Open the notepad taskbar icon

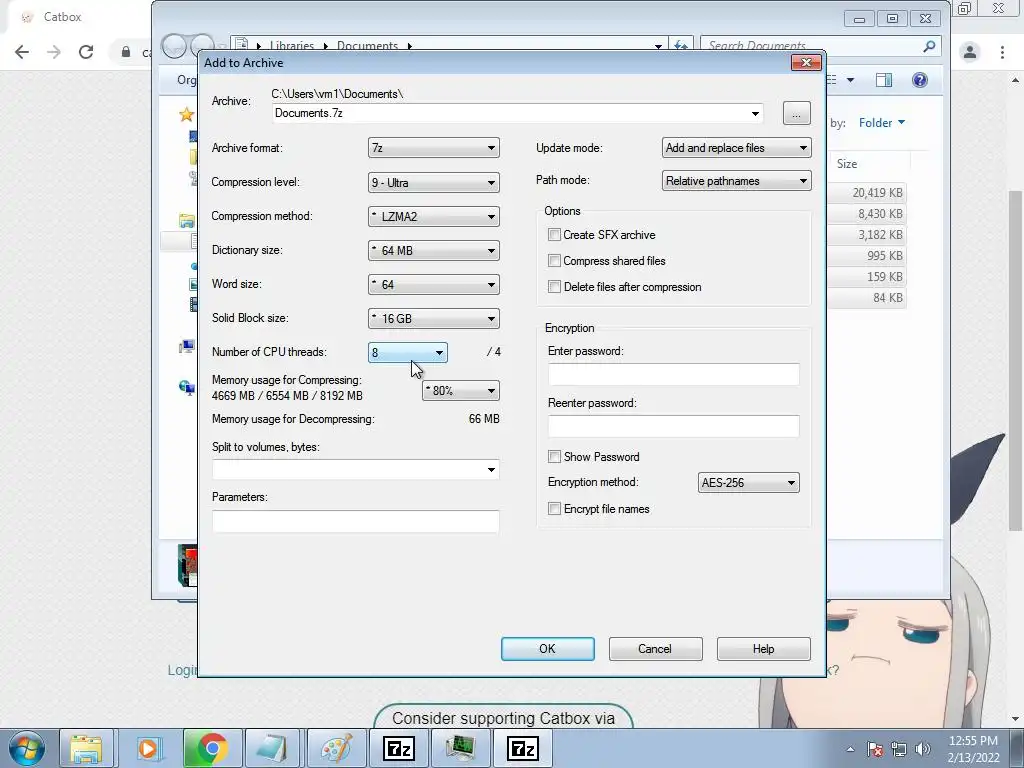click(x=273, y=748)
